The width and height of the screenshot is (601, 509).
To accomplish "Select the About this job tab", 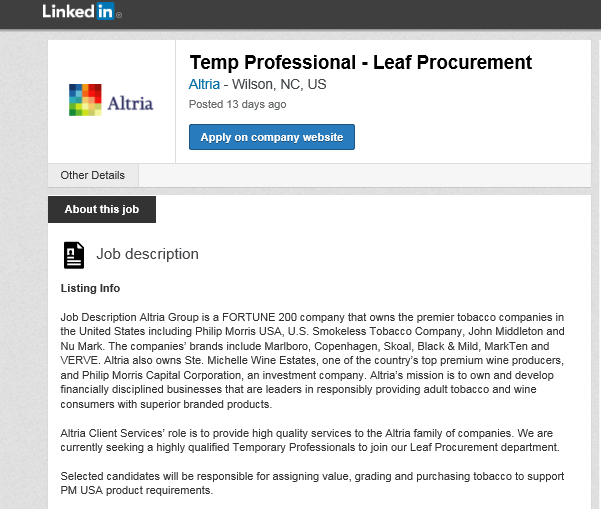I will (x=102, y=210).
